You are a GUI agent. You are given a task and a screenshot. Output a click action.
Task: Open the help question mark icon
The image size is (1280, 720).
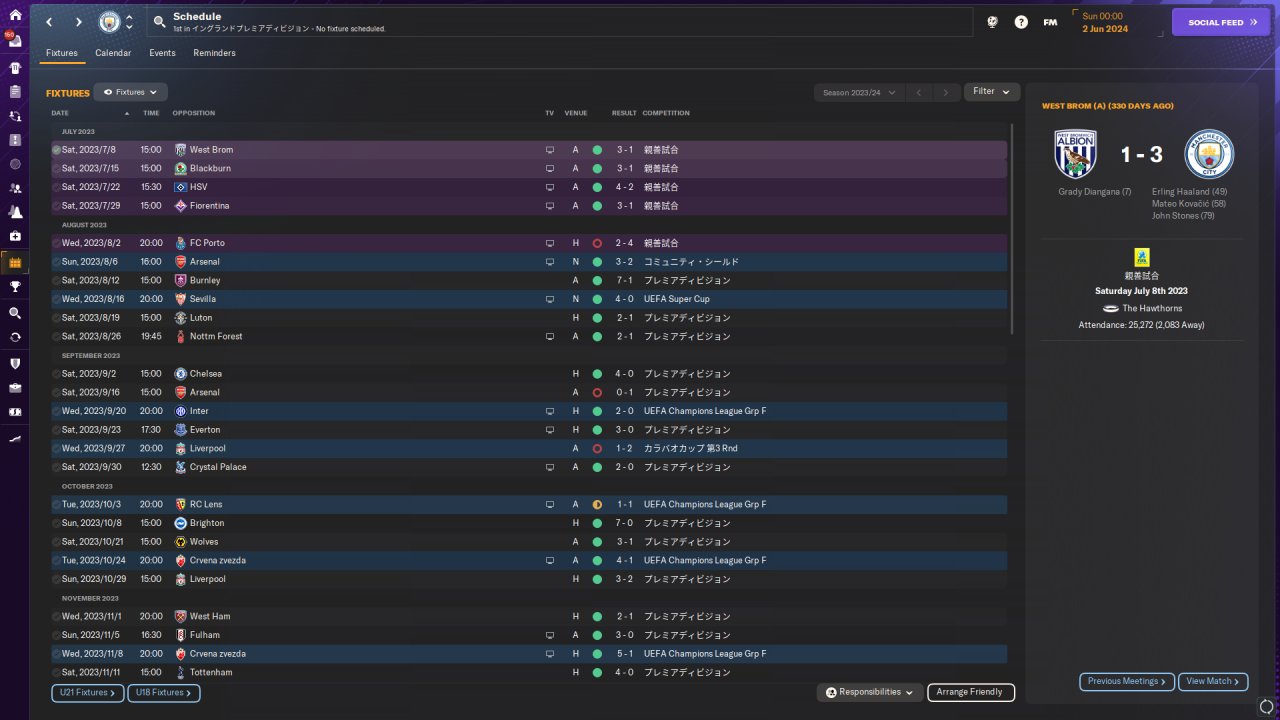coord(1021,22)
